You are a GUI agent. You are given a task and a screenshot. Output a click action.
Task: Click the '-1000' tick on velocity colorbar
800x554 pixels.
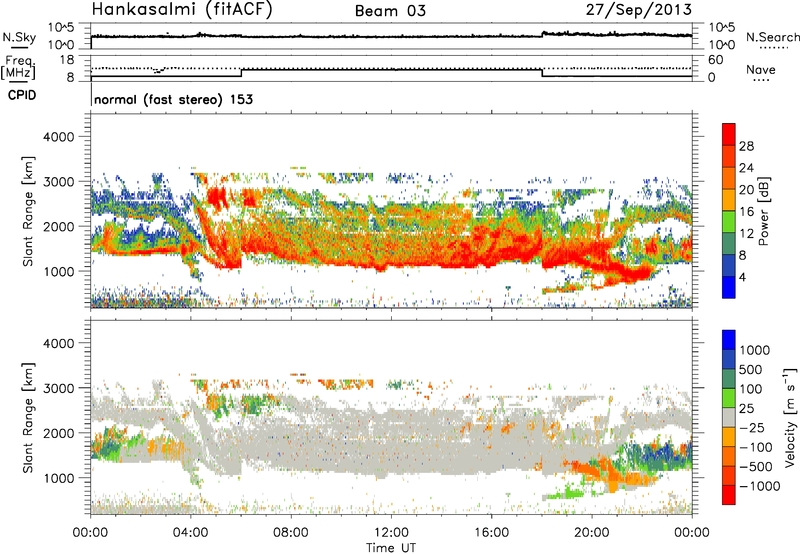coord(759,486)
